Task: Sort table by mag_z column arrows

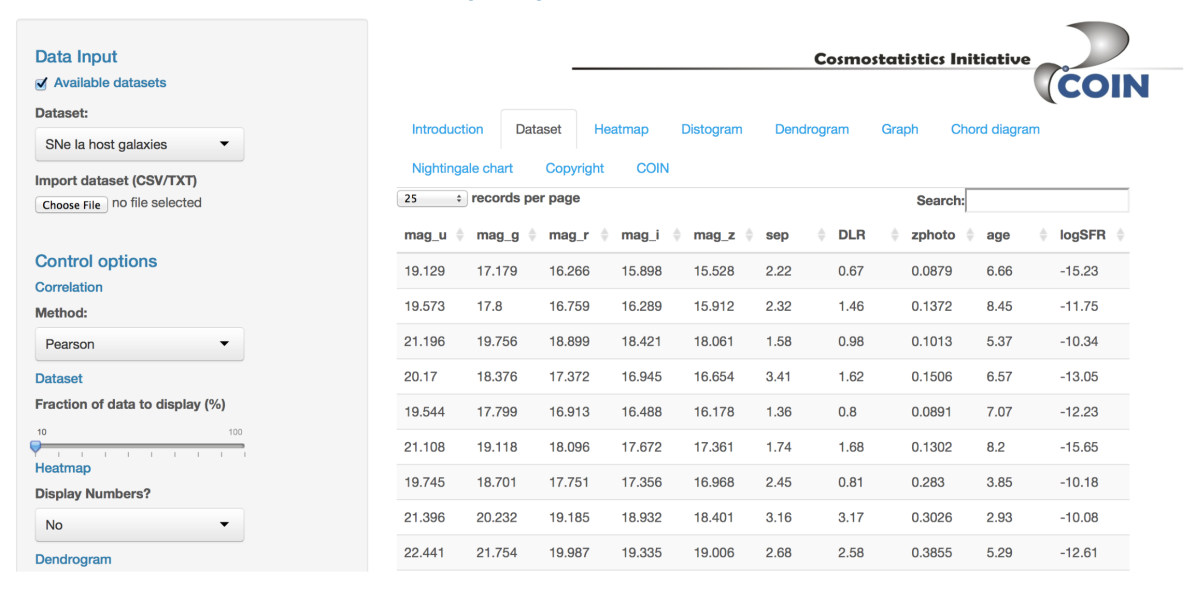Action: [x=750, y=235]
